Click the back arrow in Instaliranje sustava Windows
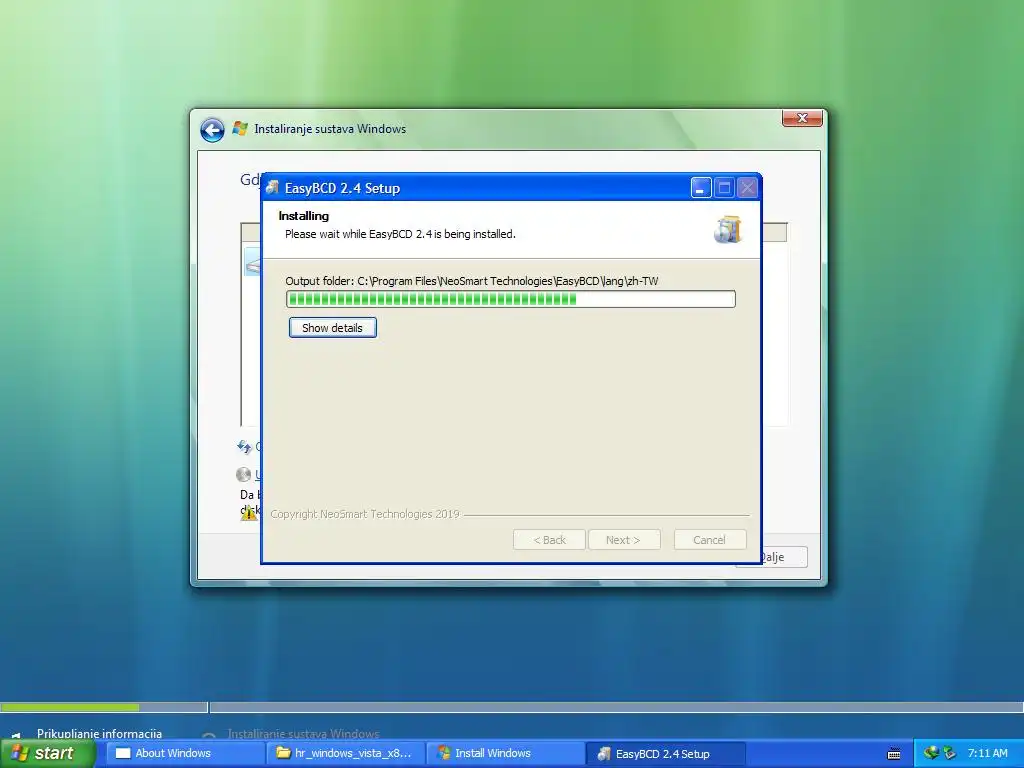Viewport: 1024px width, 768px height. click(212, 129)
